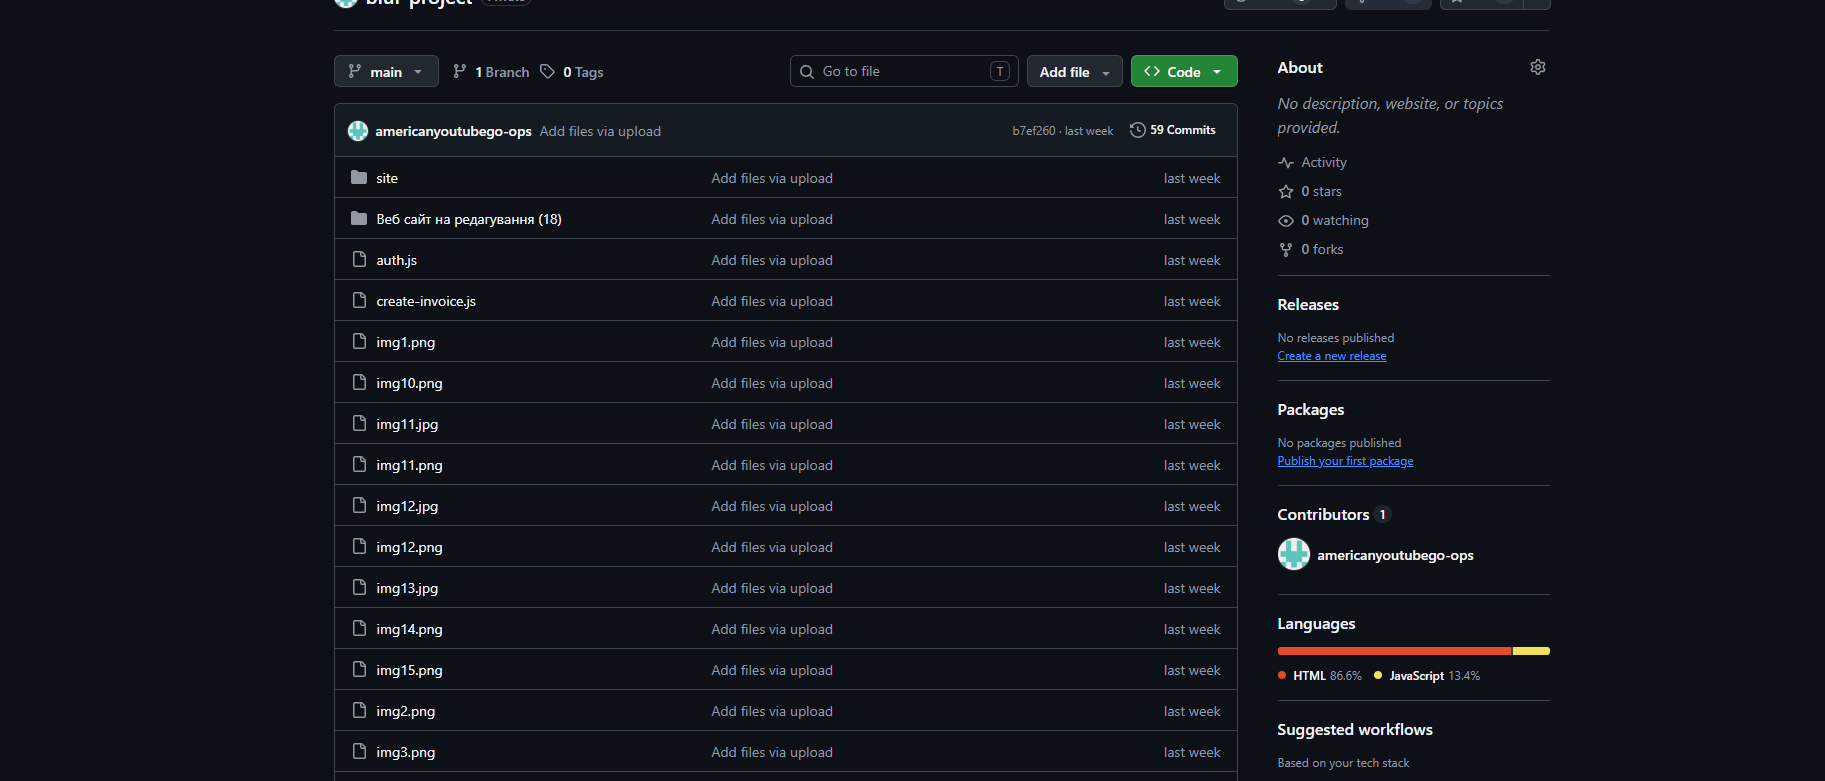Screen dimensions: 1825x781
Task: Focus the Go to file search field
Action: (x=904, y=71)
